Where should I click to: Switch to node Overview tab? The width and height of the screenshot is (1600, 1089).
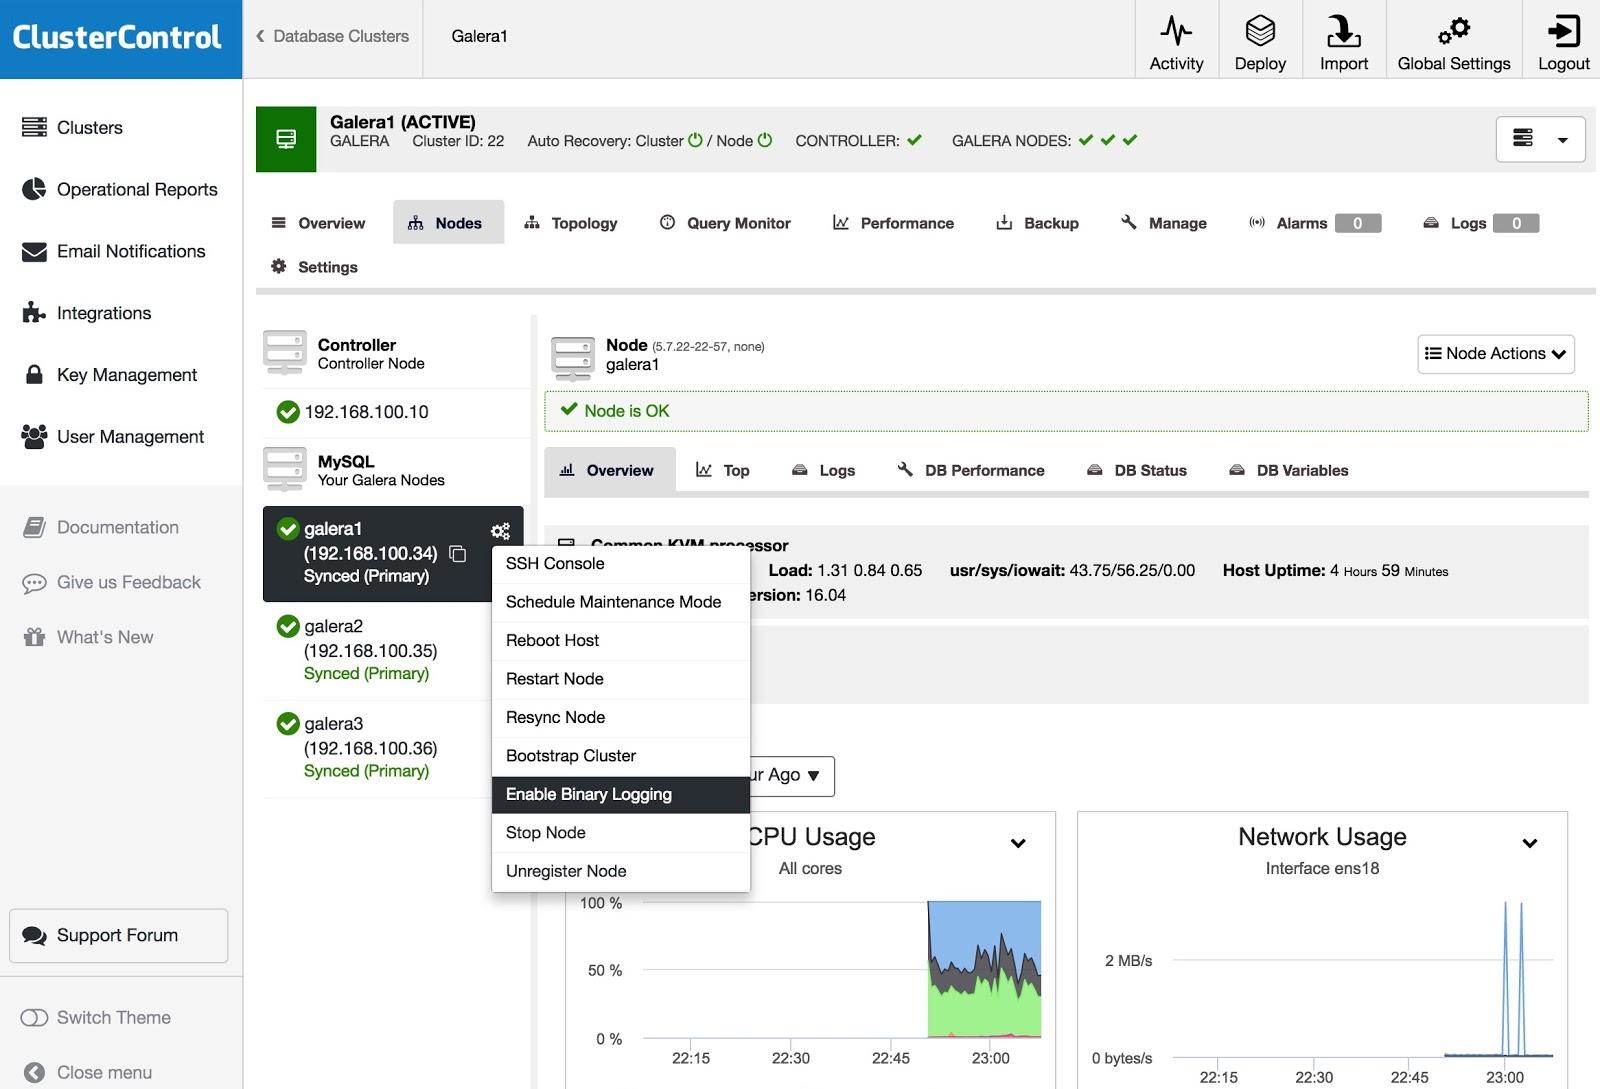point(609,470)
